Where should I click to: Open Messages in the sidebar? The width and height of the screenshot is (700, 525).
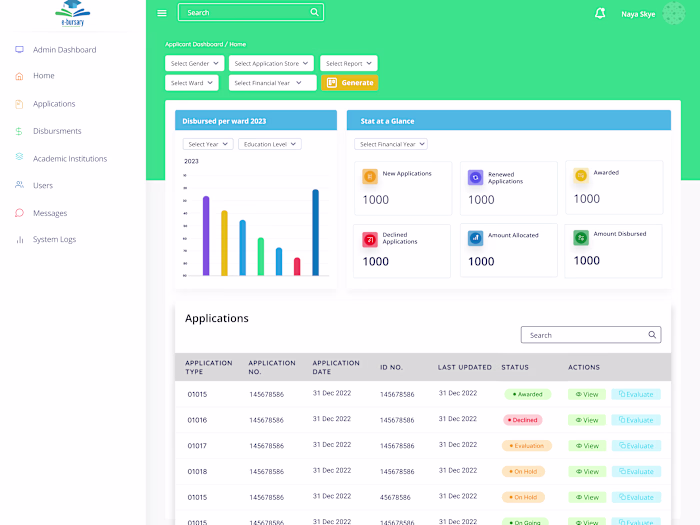pyautogui.click(x=50, y=213)
